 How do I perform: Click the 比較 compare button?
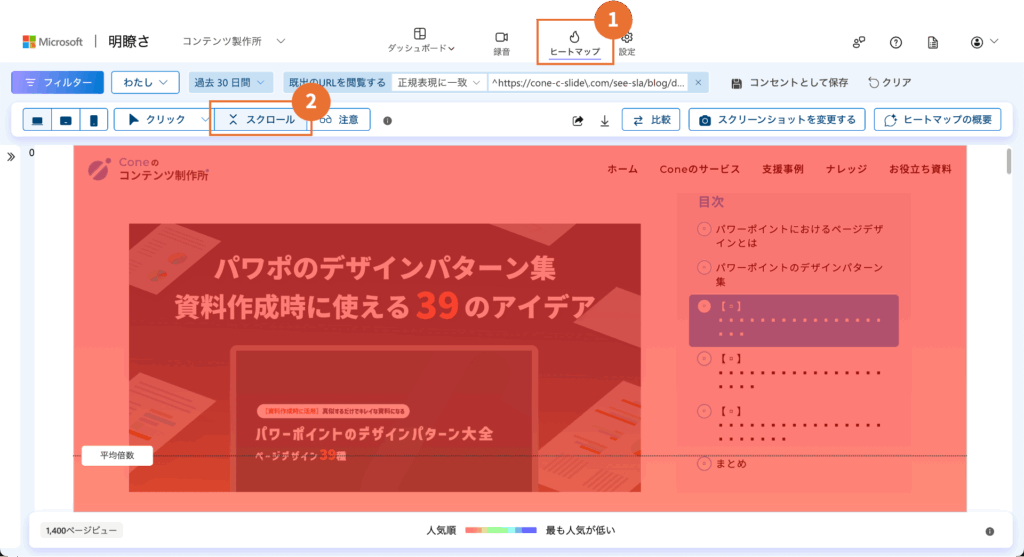point(651,120)
